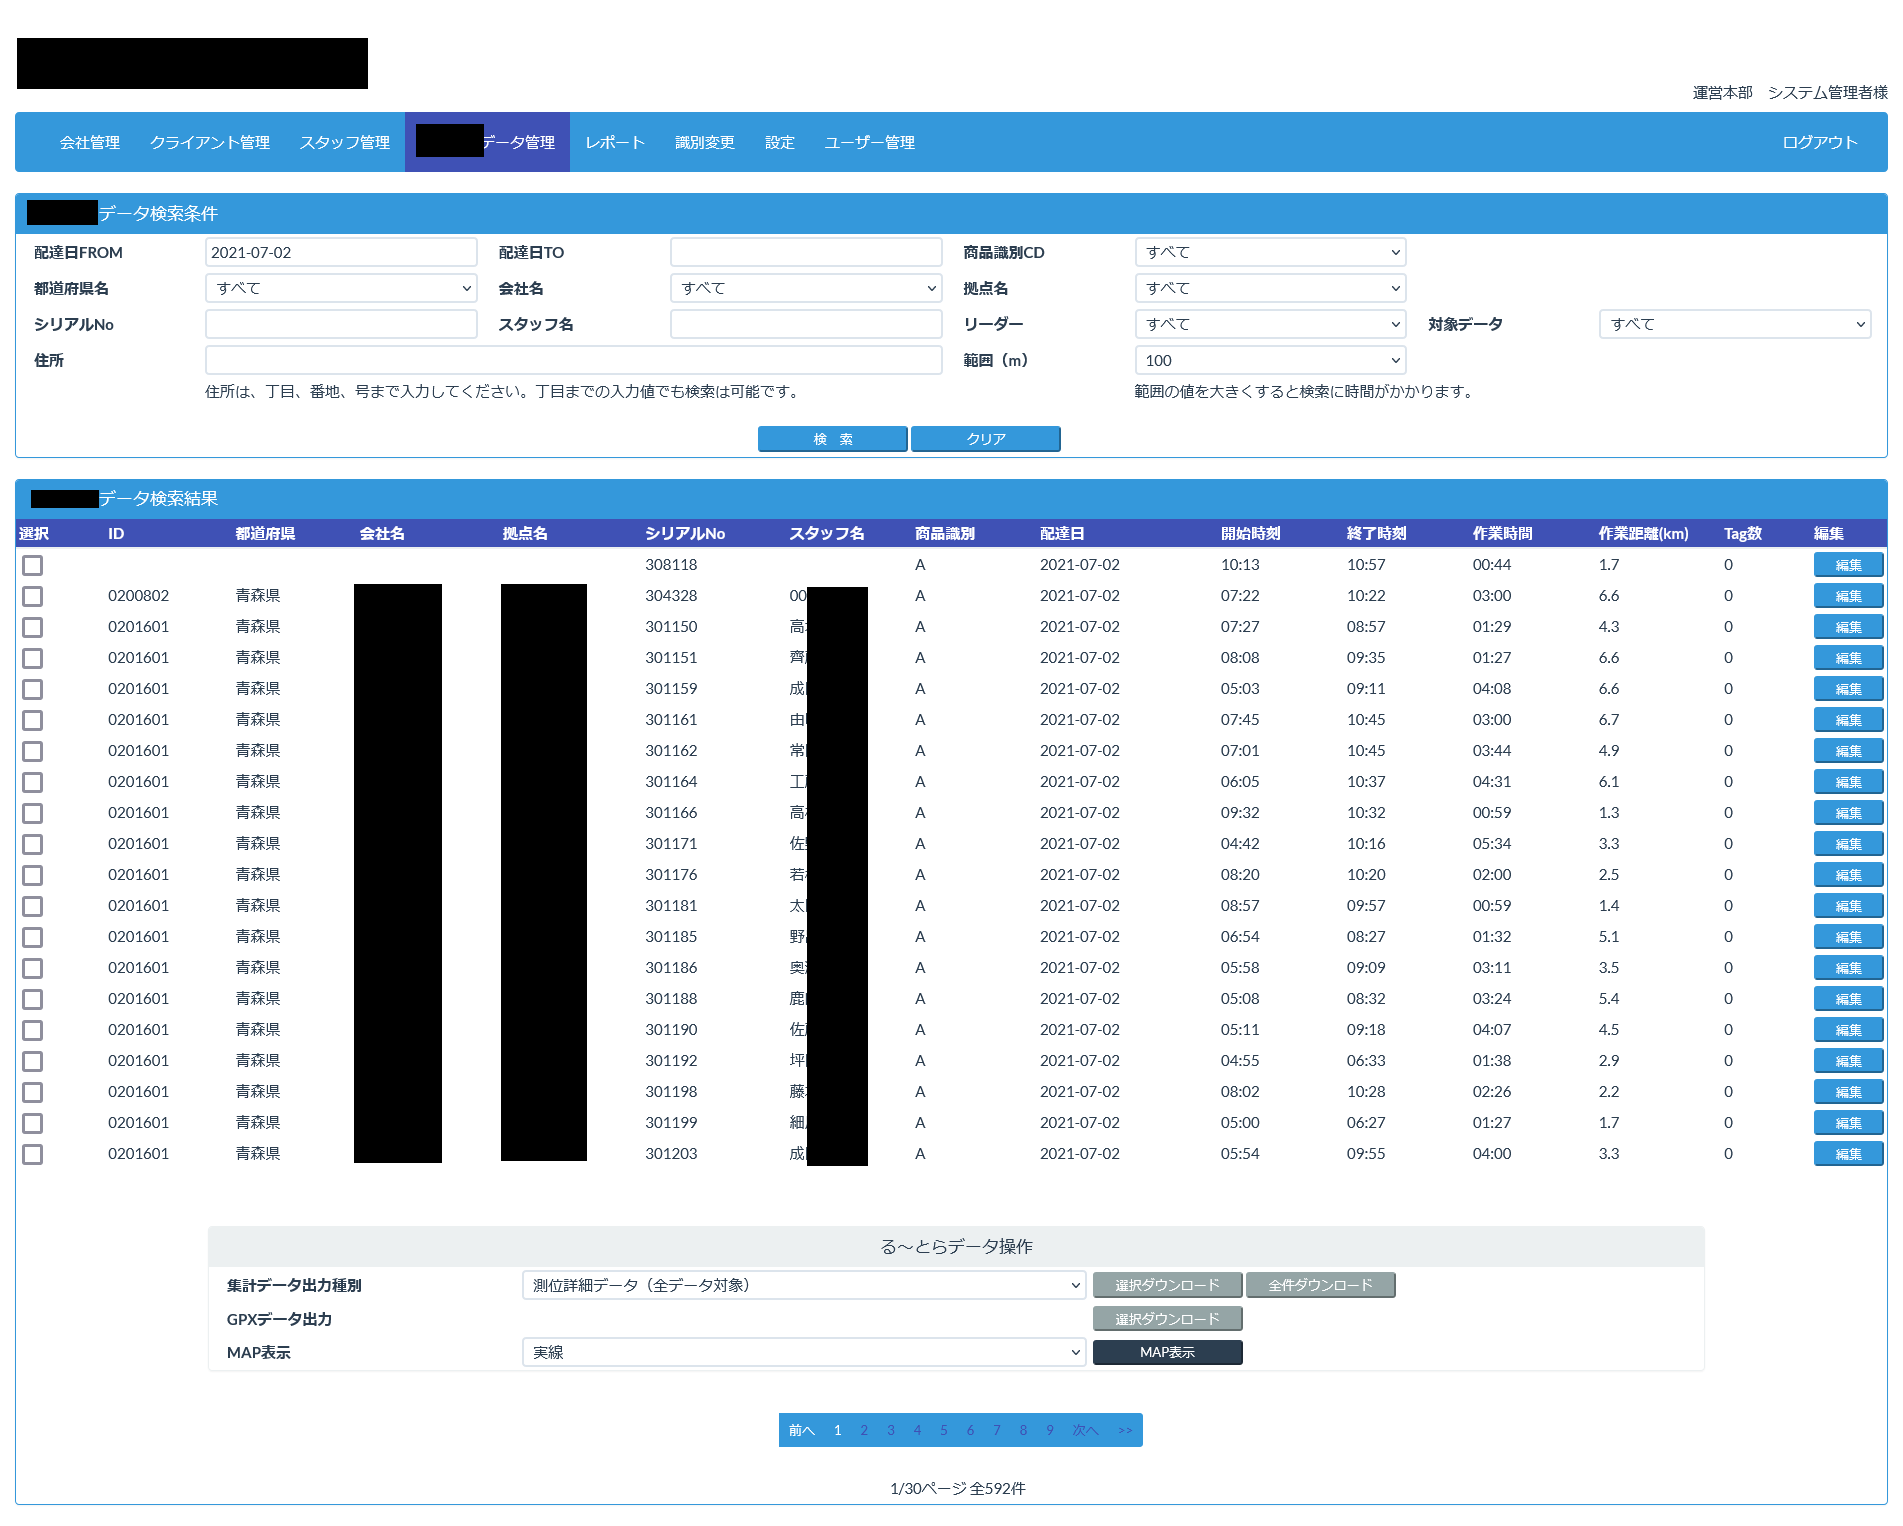Click the ログアウト link
The height and width of the screenshot is (1526, 1903).
click(x=1819, y=142)
